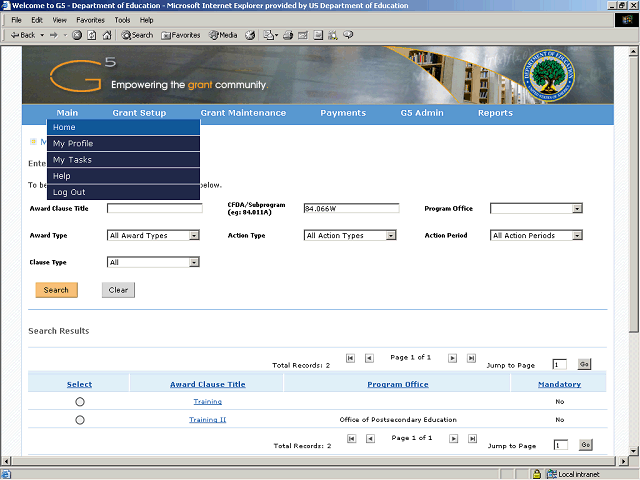Choose Help in the Main dropdown

124,176
